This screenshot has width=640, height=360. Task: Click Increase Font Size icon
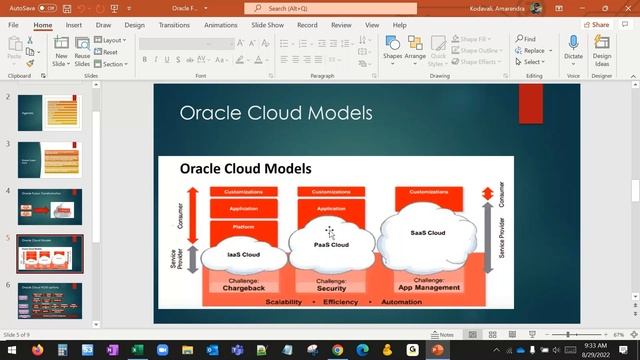coord(241,43)
